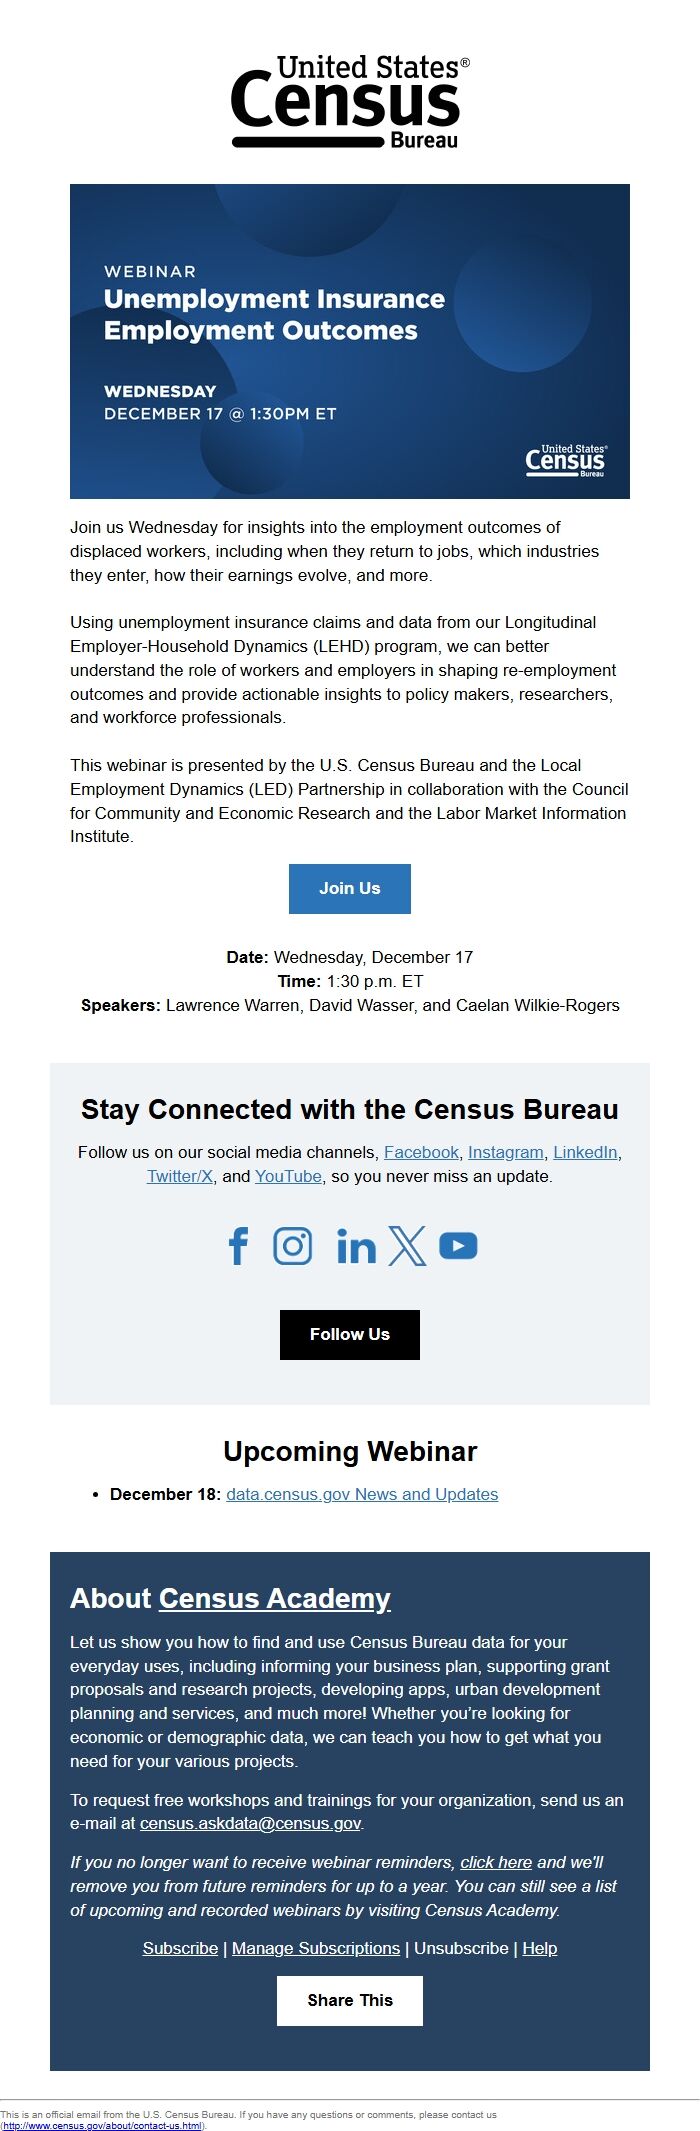Open the Facebook text link
Image resolution: width=700 pixels, height=2131 pixels.
point(420,1152)
